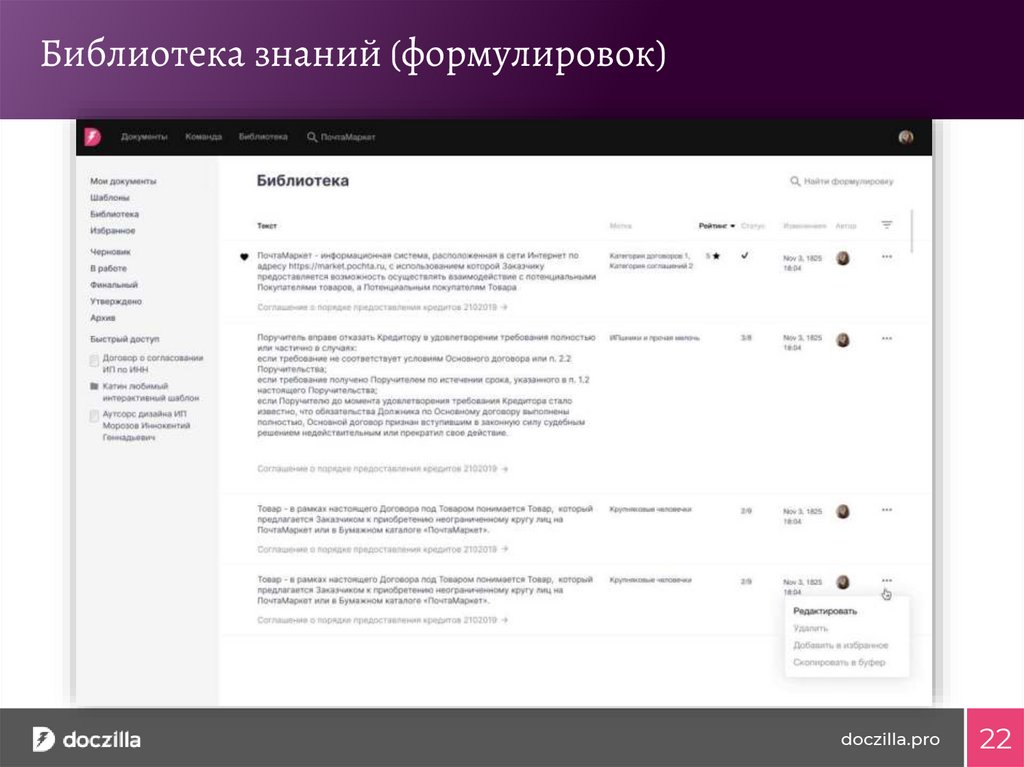The image size is (1024, 767).
Task: Sort by the Статус column header
Action: (x=753, y=225)
